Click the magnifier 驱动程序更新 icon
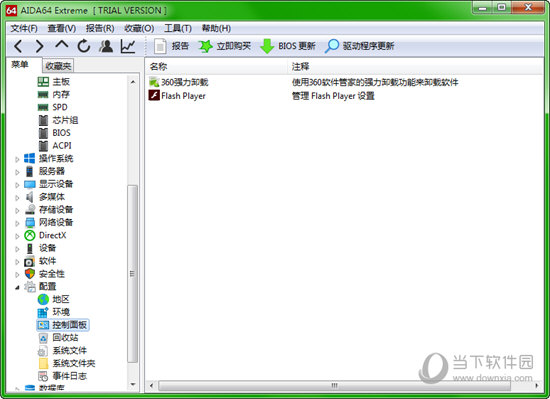This screenshot has height=399, width=550. [332, 46]
